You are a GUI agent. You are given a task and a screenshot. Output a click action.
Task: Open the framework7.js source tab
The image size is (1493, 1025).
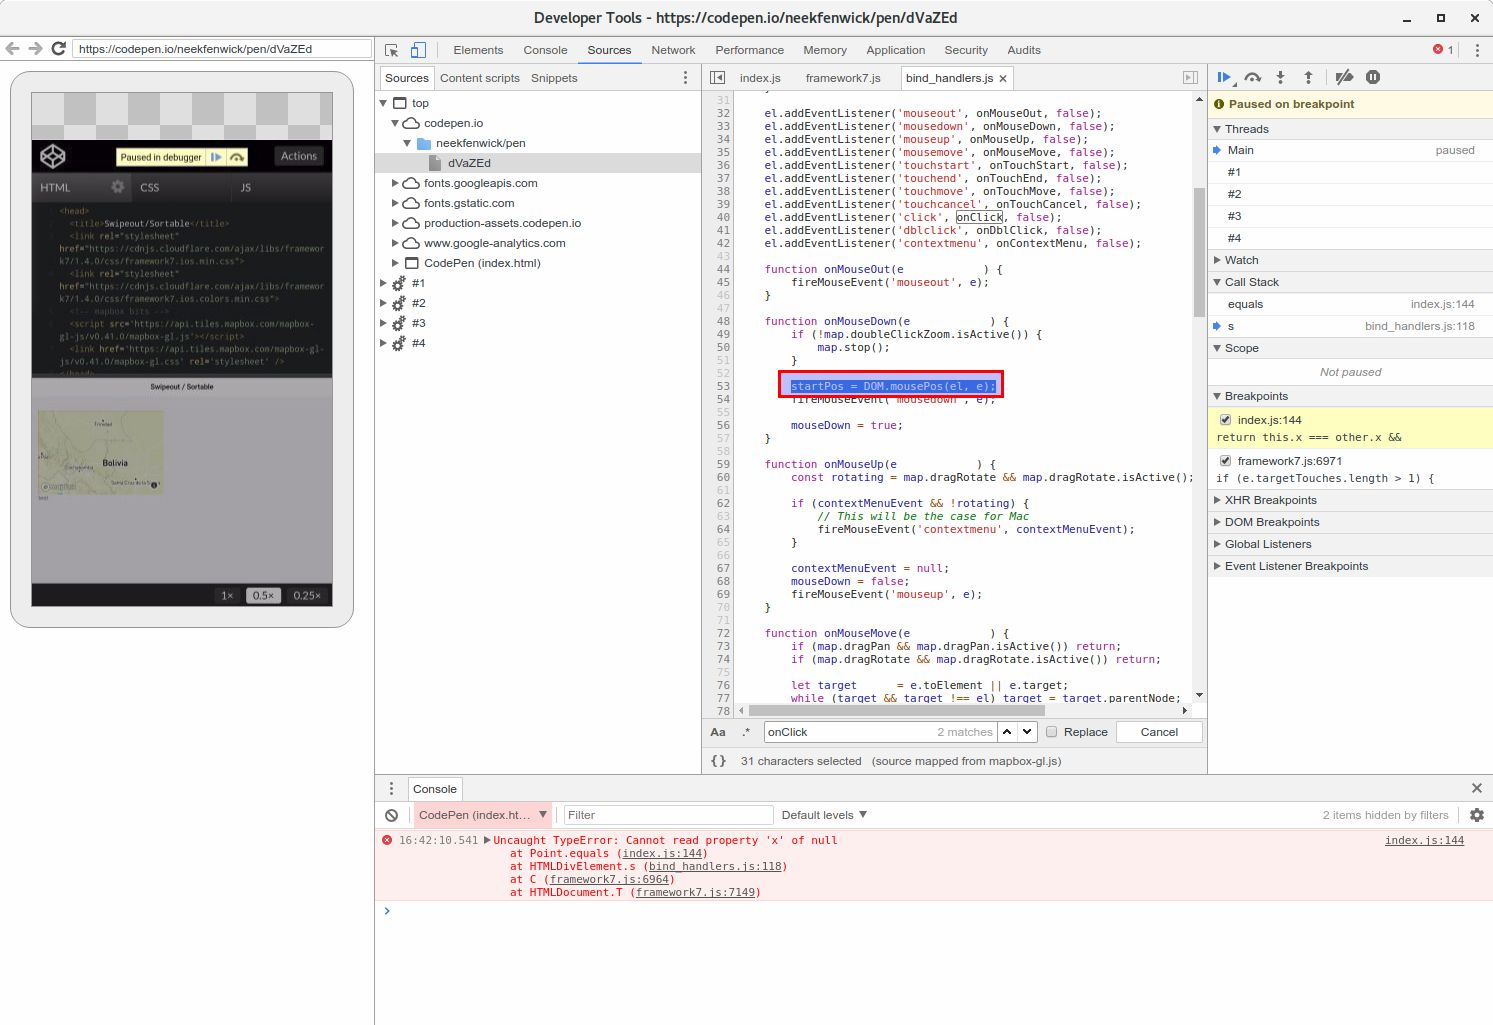(x=843, y=77)
